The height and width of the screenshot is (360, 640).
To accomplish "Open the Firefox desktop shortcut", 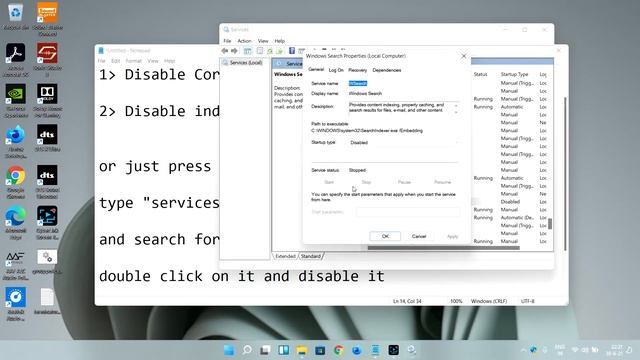I will 16,141.
